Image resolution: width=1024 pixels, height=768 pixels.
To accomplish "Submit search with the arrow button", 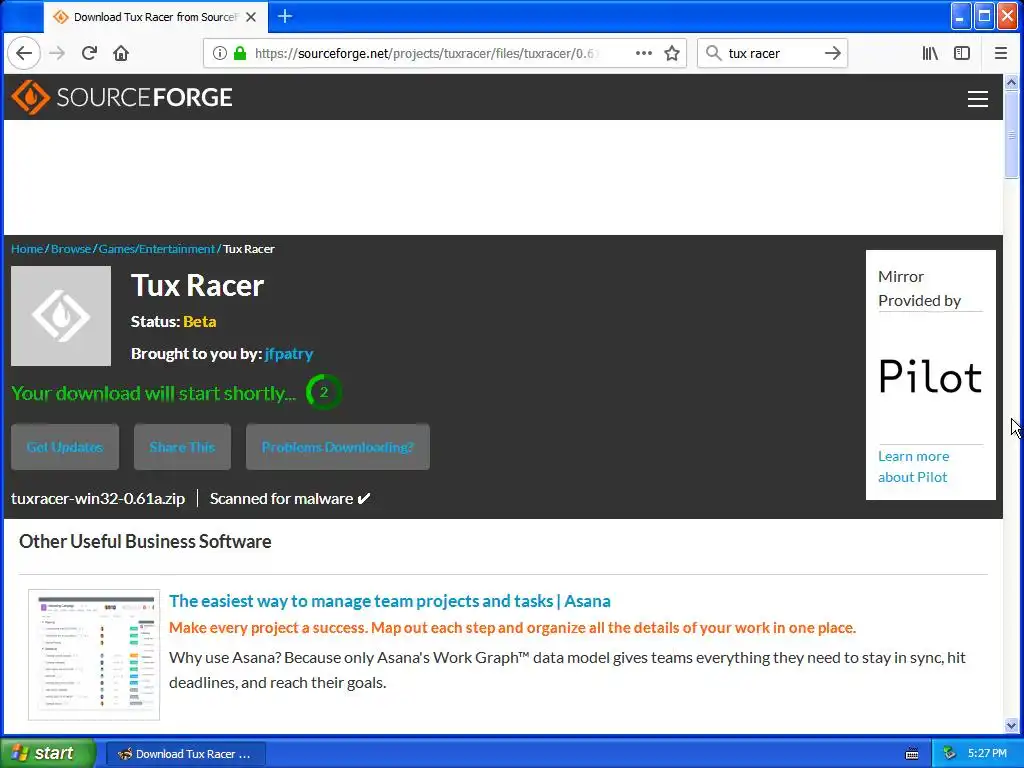I will [x=833, y=54].
